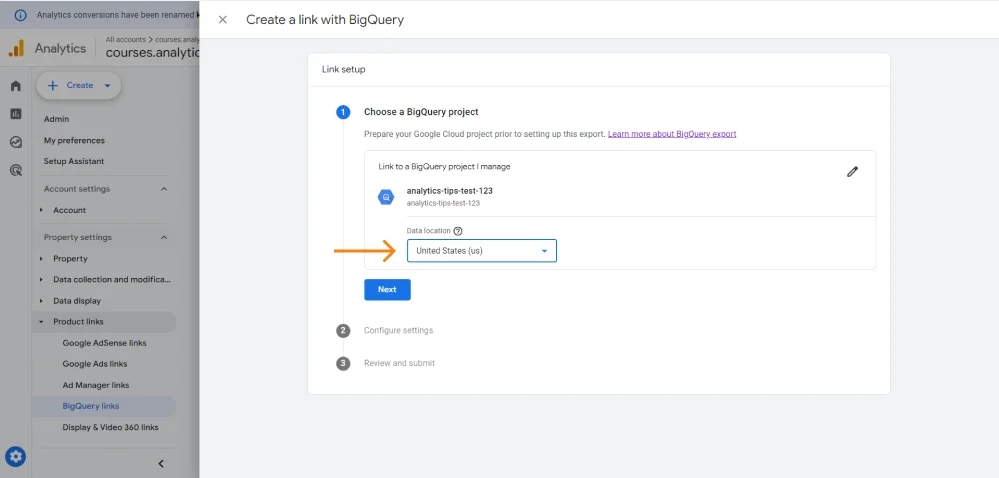Click the All accounts breadcrumb
The height and width of the screenshot is (478, 999).
tap(126, 40)
